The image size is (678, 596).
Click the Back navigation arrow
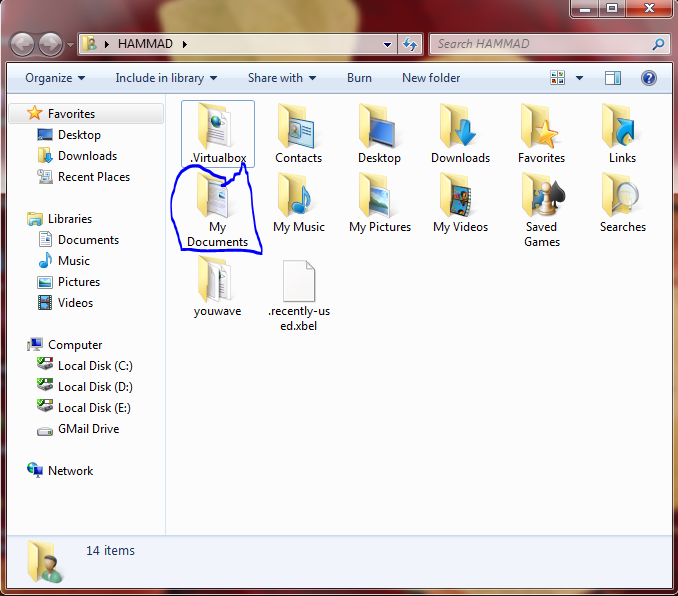[22, 44]
